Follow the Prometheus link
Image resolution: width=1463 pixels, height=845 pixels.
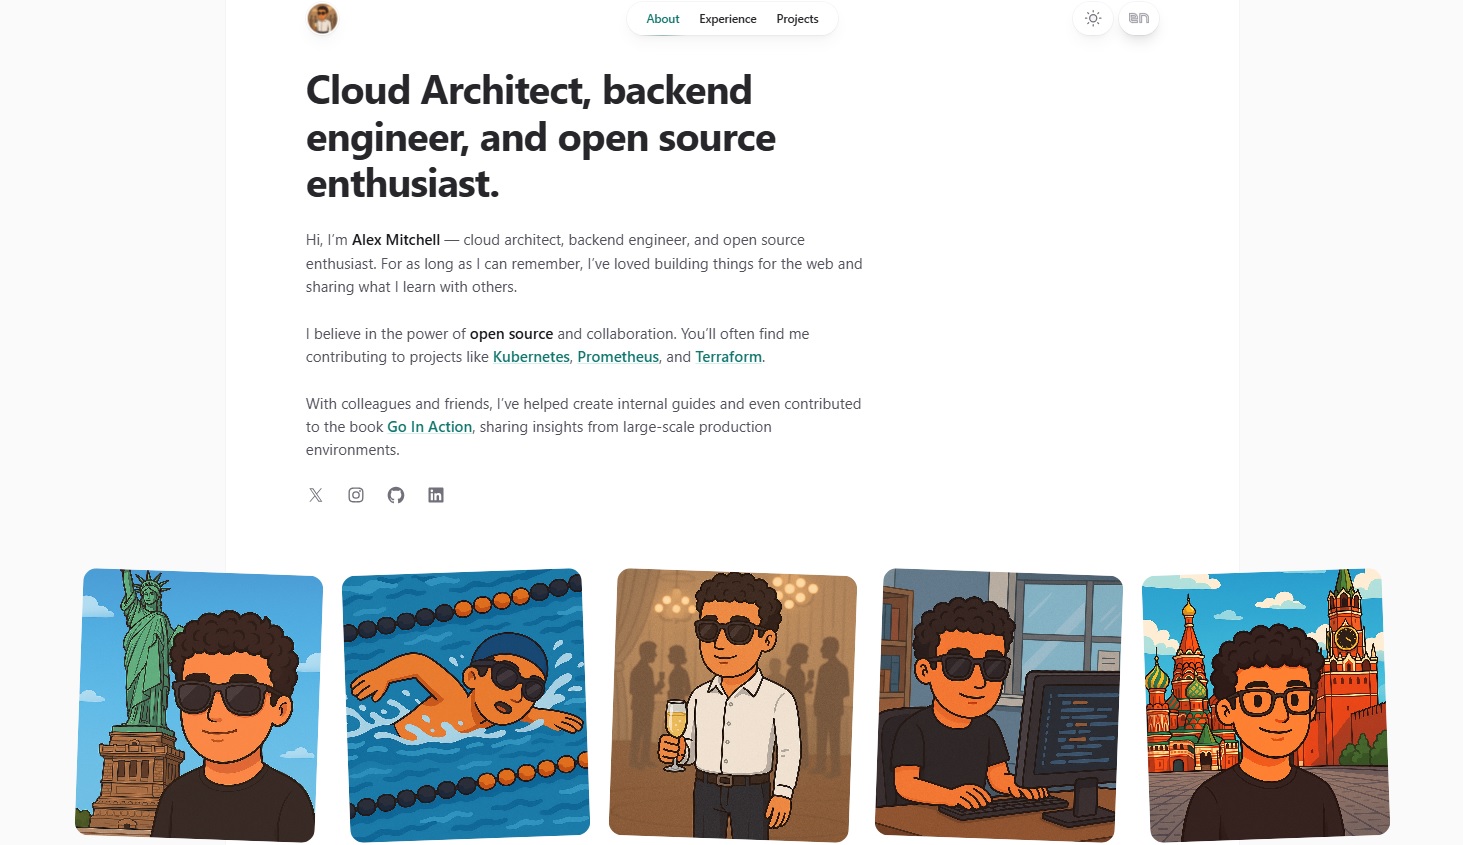(x=618, y=357)
